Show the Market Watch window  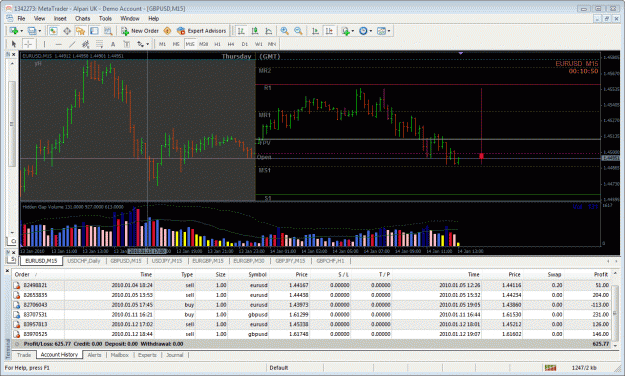tap(53, 31)
